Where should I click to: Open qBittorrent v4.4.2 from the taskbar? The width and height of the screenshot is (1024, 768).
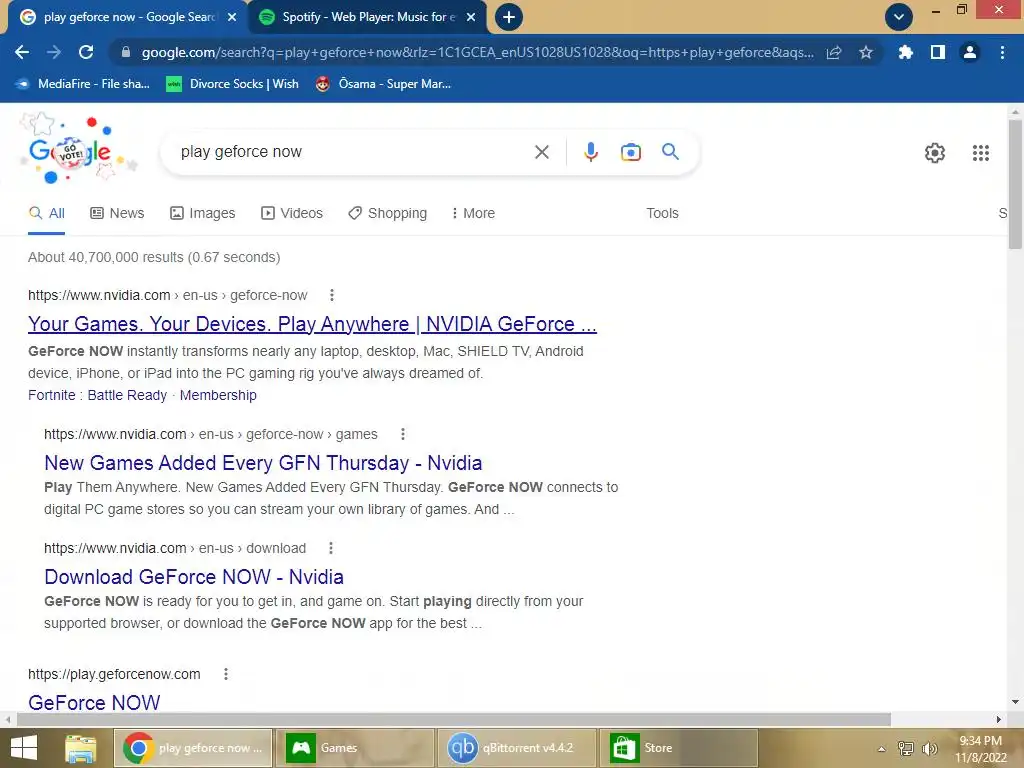click(516, 748)
